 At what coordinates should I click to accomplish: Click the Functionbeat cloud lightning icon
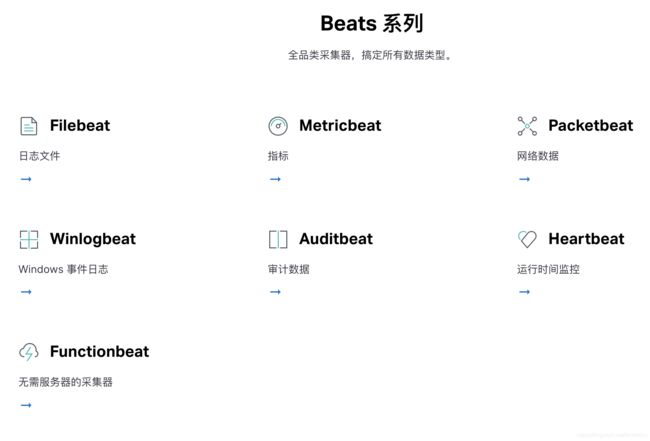pyautogui.click(x=29, y=352)
